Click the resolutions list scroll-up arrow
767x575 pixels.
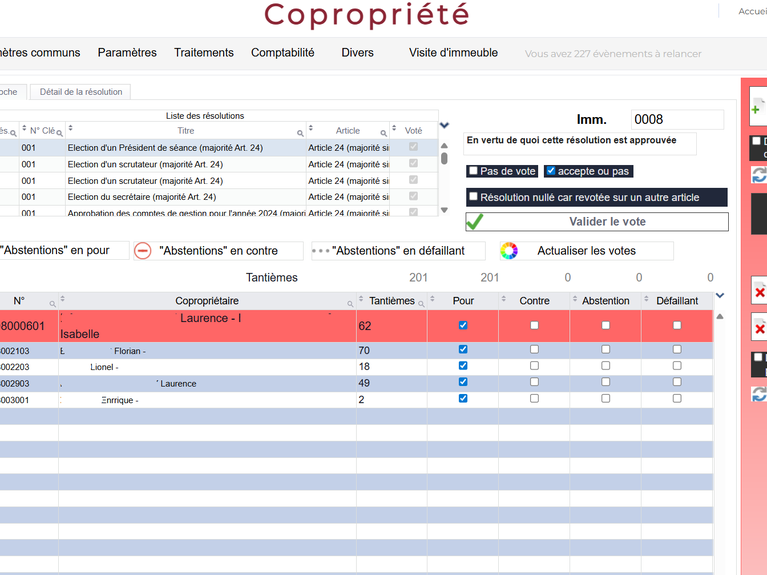click(444, 146)
